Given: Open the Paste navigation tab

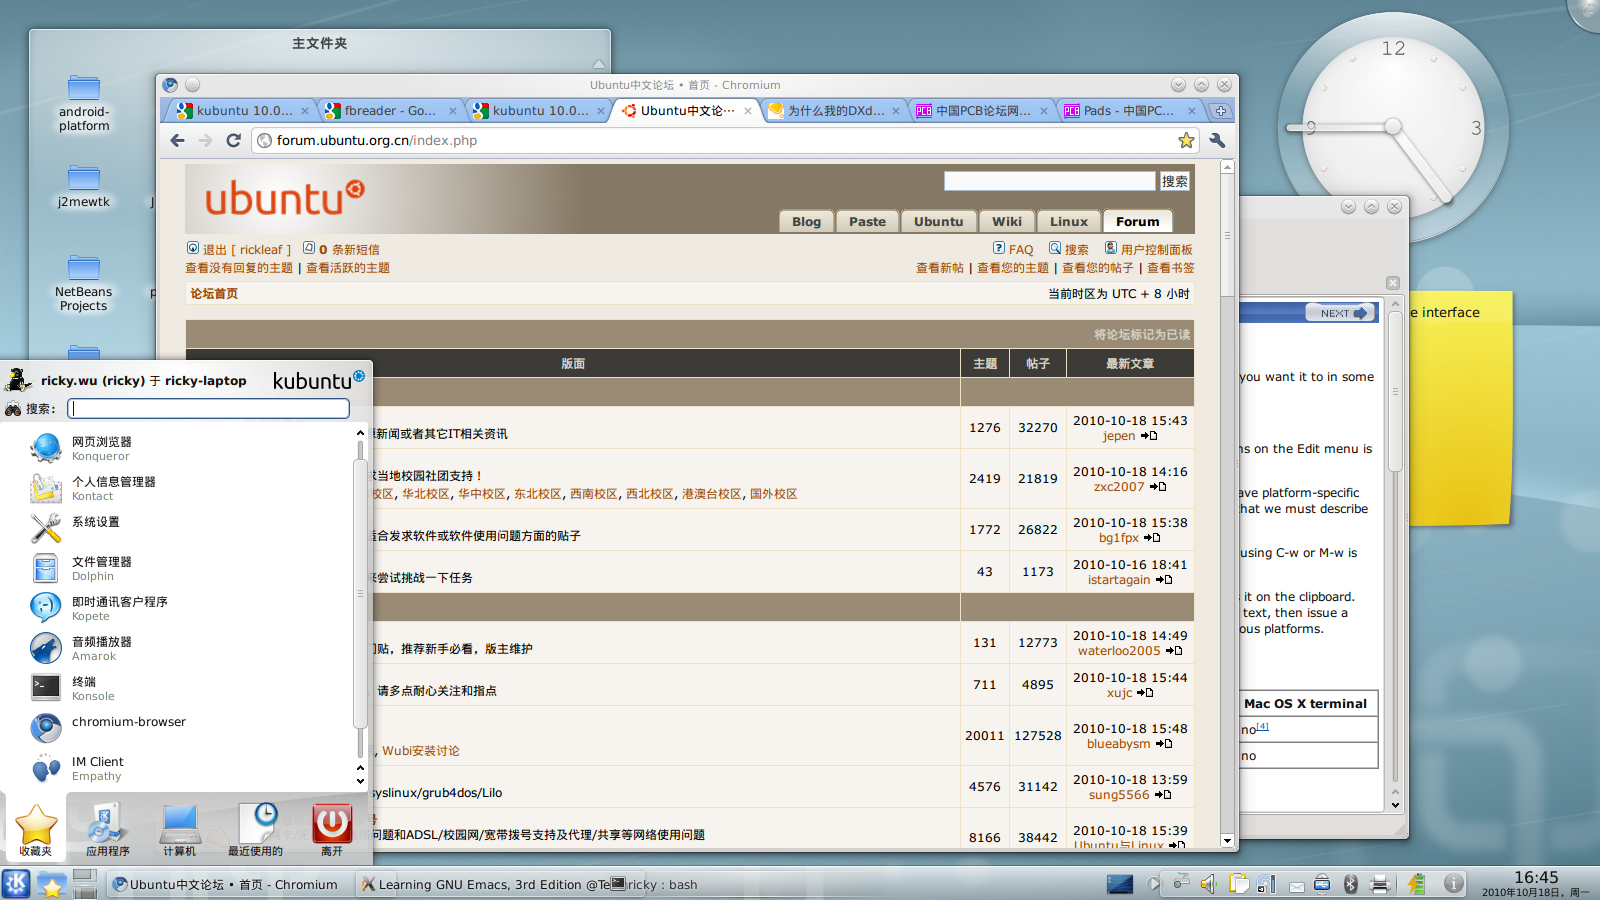Looking at the screenshot, I should click(867, 221).
